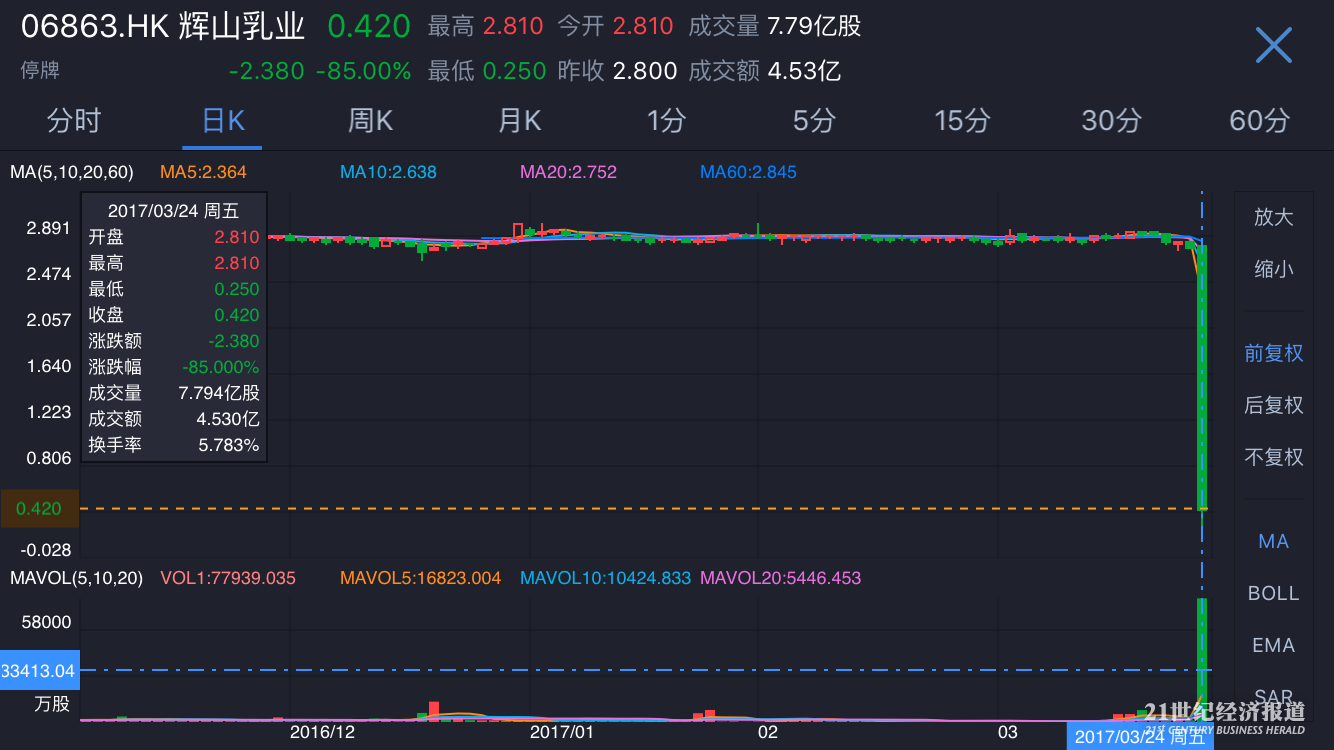Click the 开盘 2.810 tooltip row
Viewport: 1334px width, 750px height.
(174, 237)
